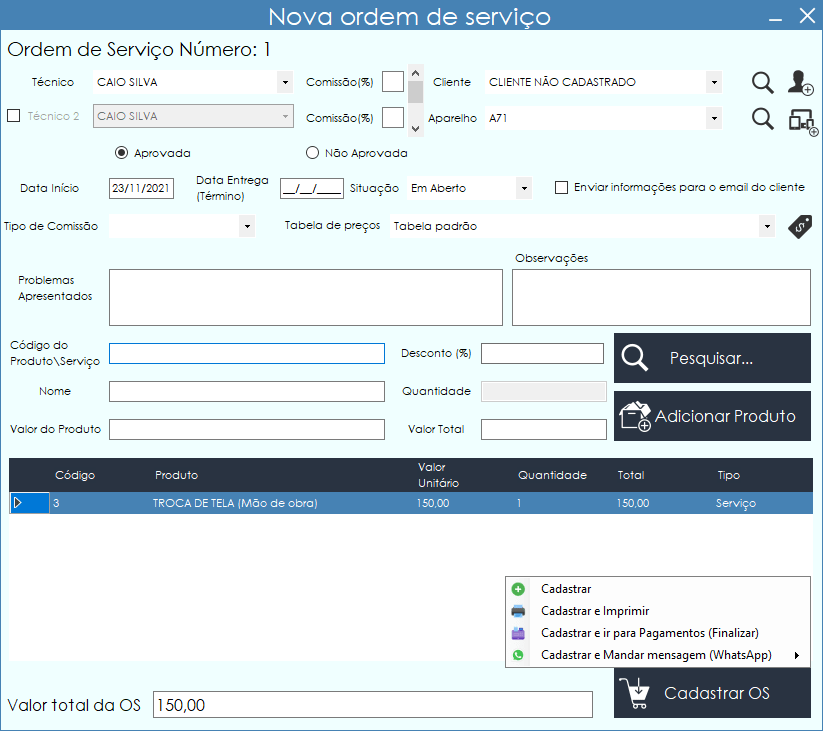Open the Tabela de preços dropdown
Image resolution: width=823 pixels, height=731 pixels.
(766, 227)
